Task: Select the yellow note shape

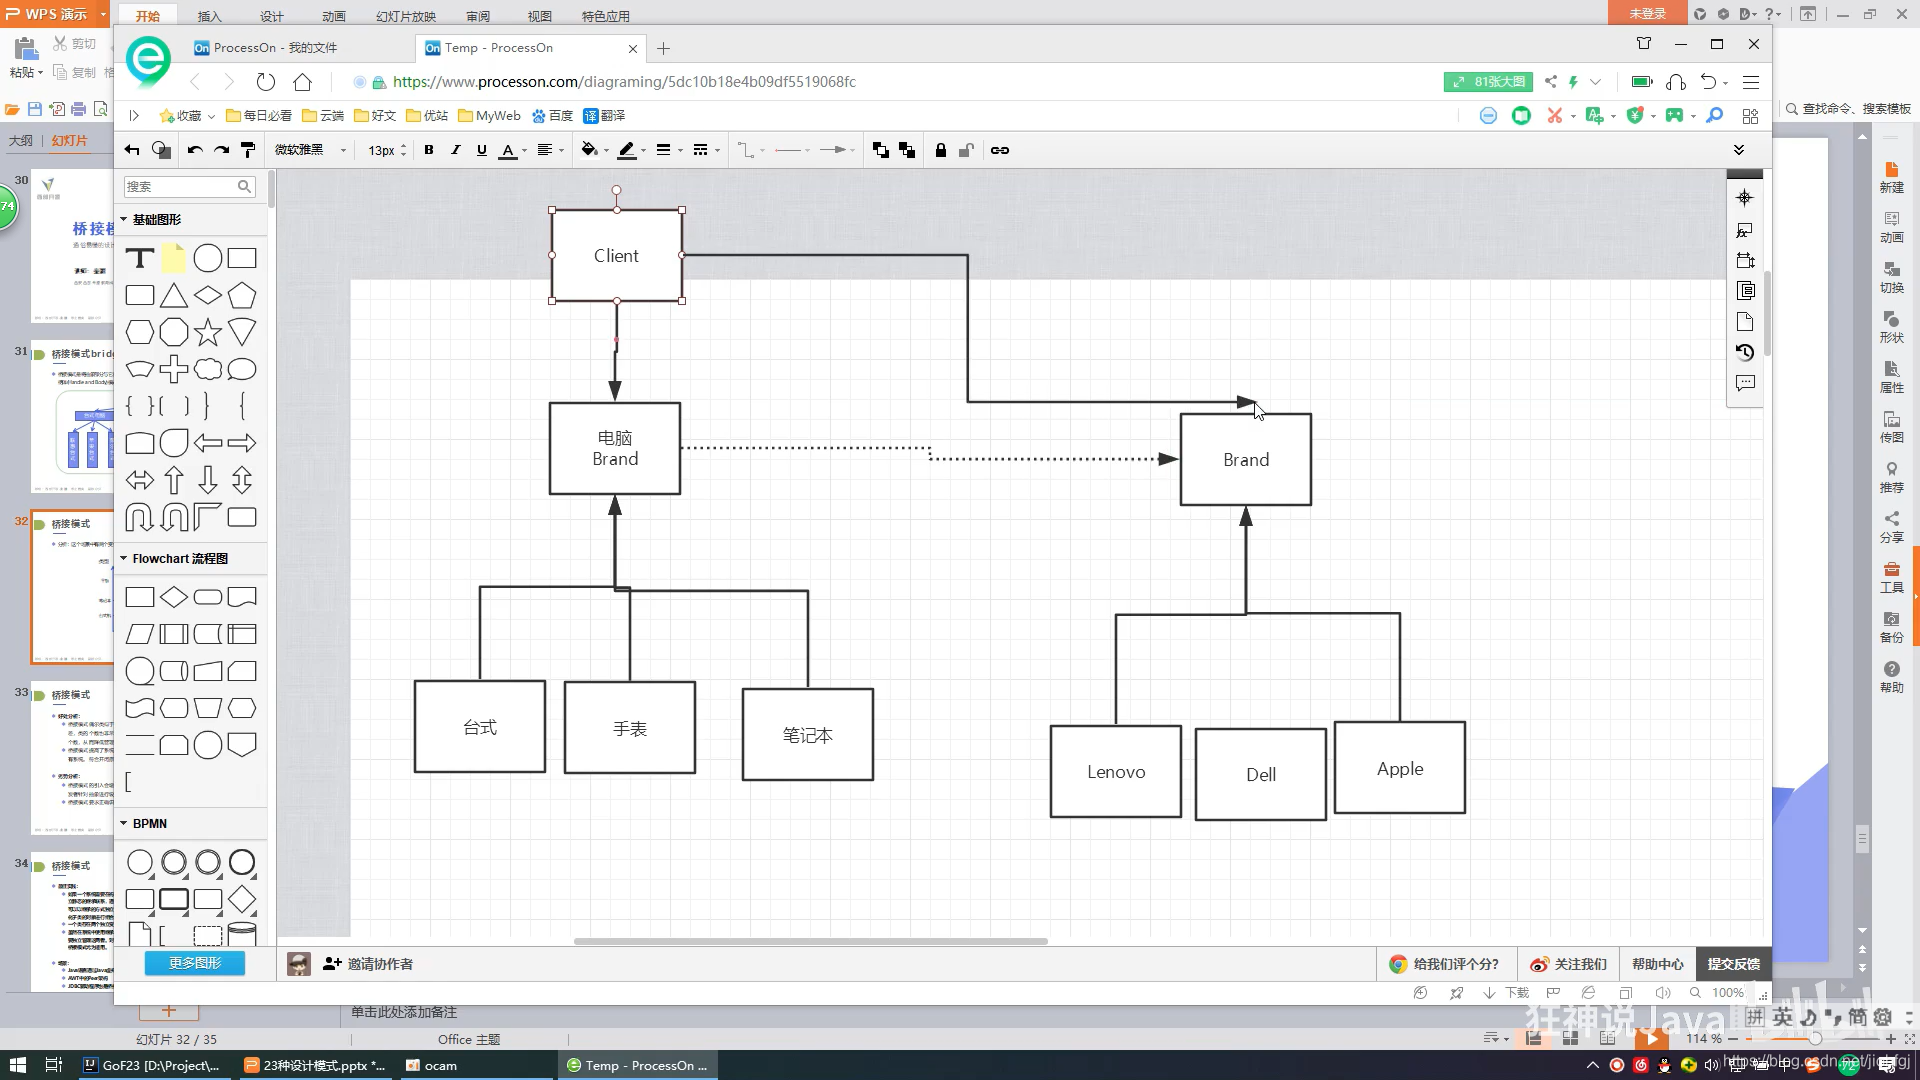Action: [174, 258]
